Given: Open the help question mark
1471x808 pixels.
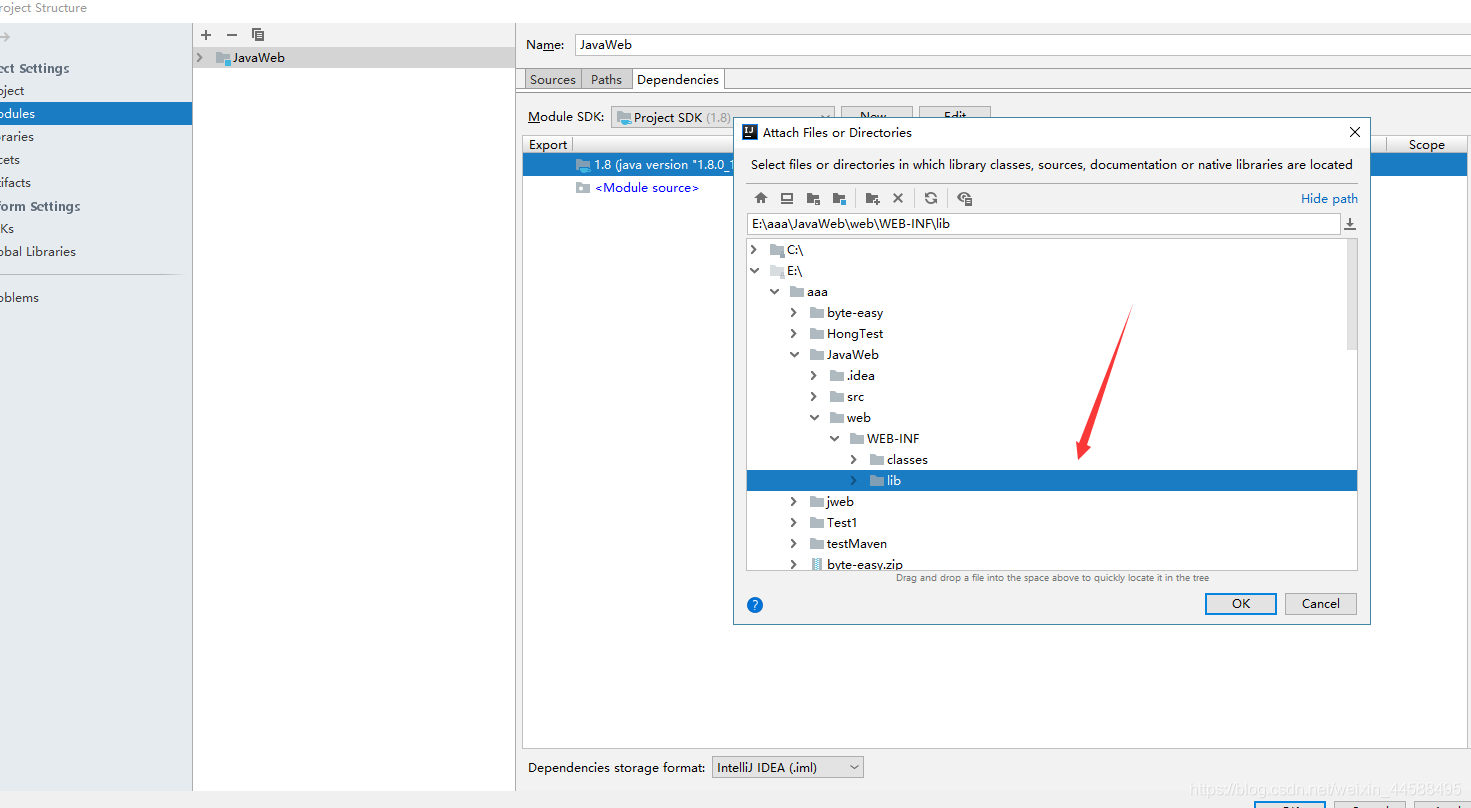Looking at the screenshot, I should pos(755,604).
